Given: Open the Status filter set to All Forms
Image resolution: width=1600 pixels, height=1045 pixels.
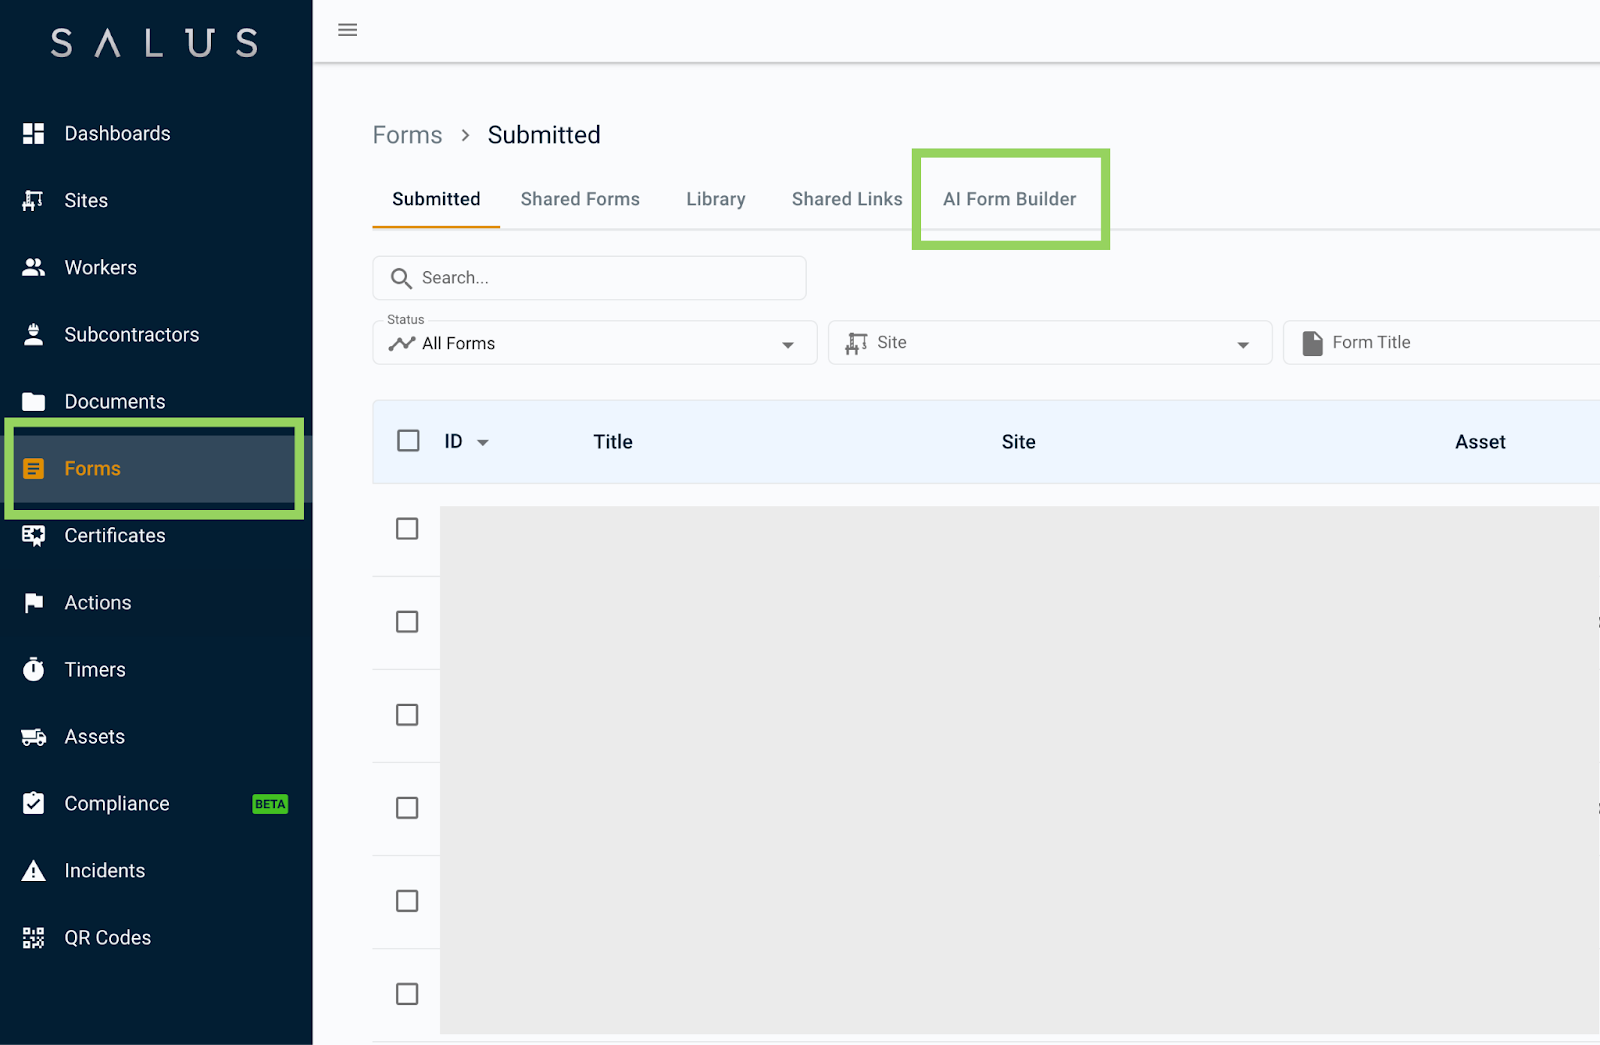Looking at the screenshot, I should point(594,343).
